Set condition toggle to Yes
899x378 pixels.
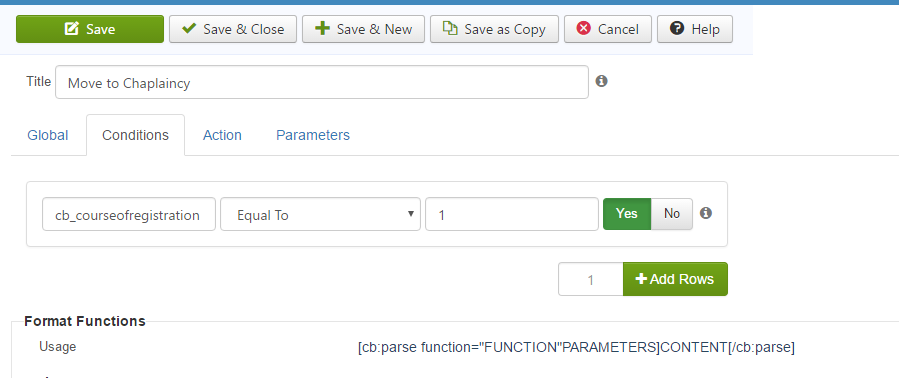(627, 214)
